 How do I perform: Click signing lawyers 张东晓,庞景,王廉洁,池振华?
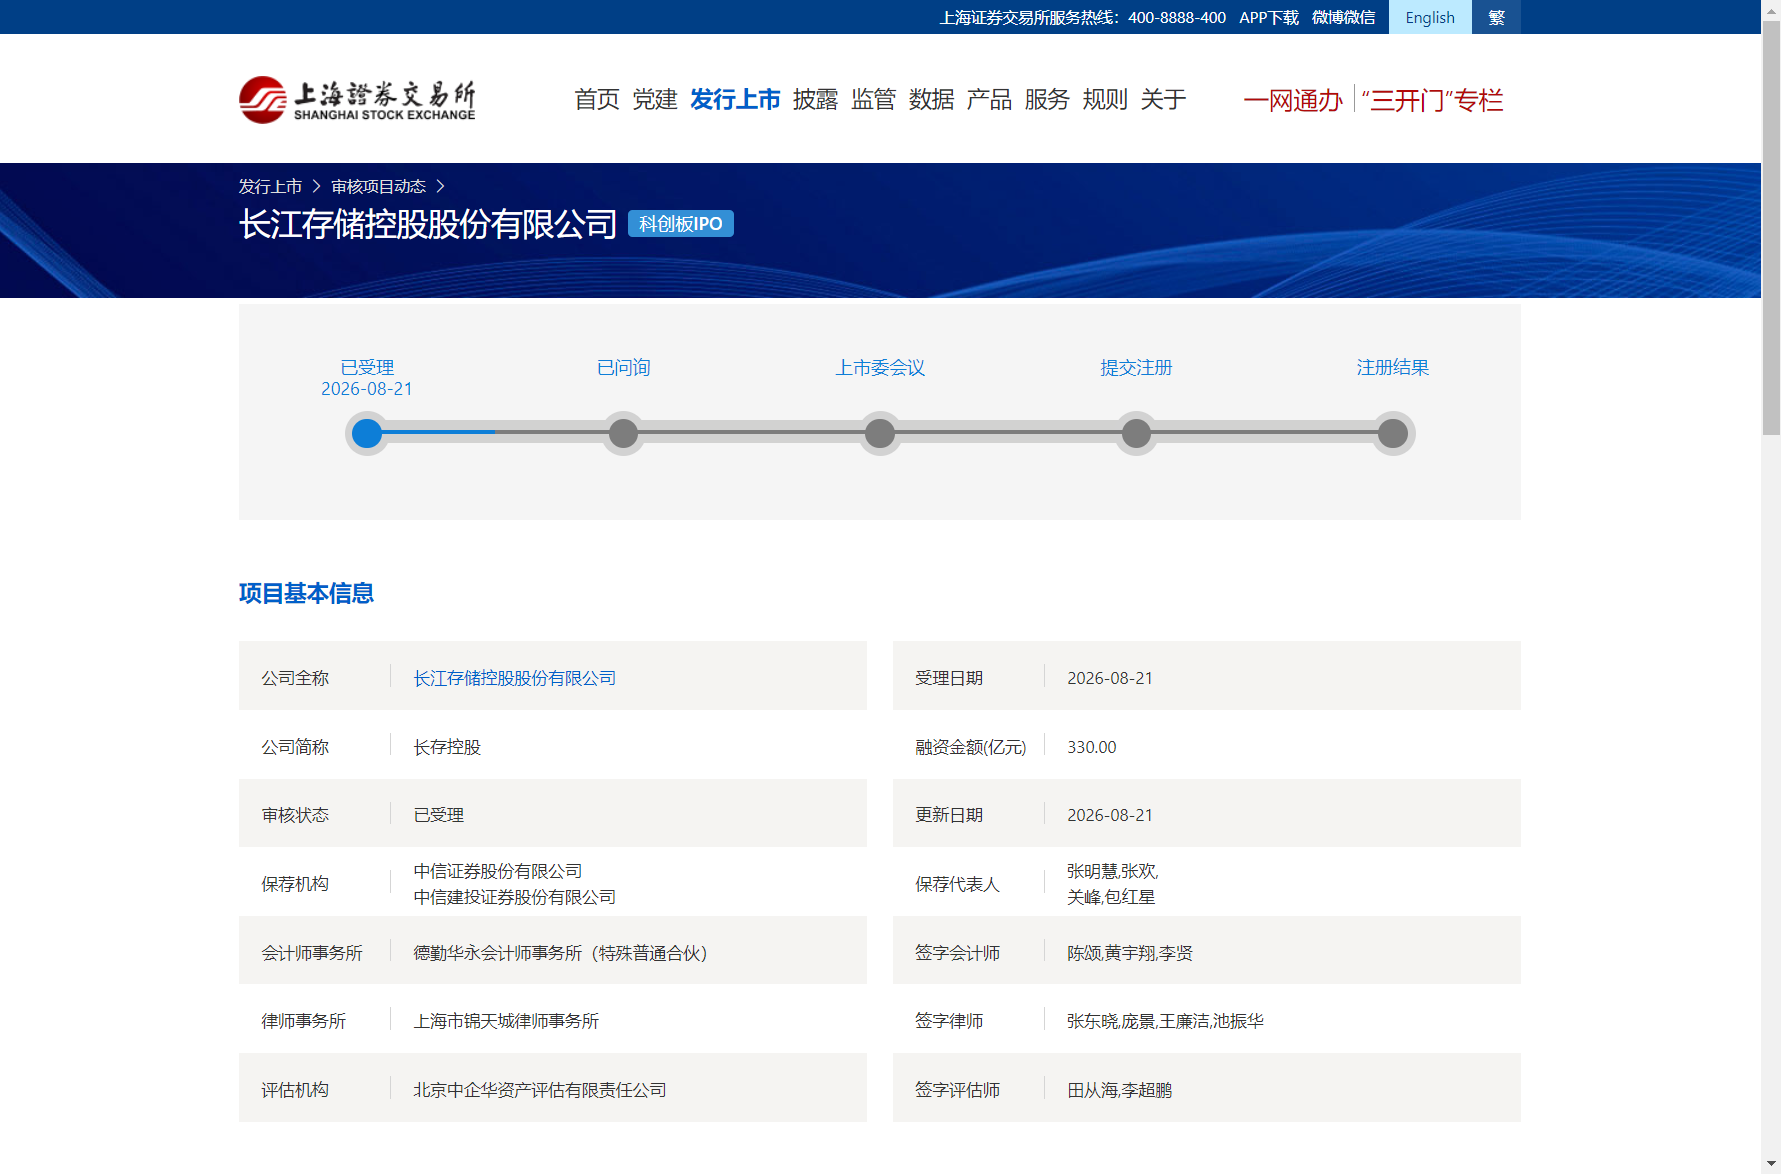pos(1165,1021)
